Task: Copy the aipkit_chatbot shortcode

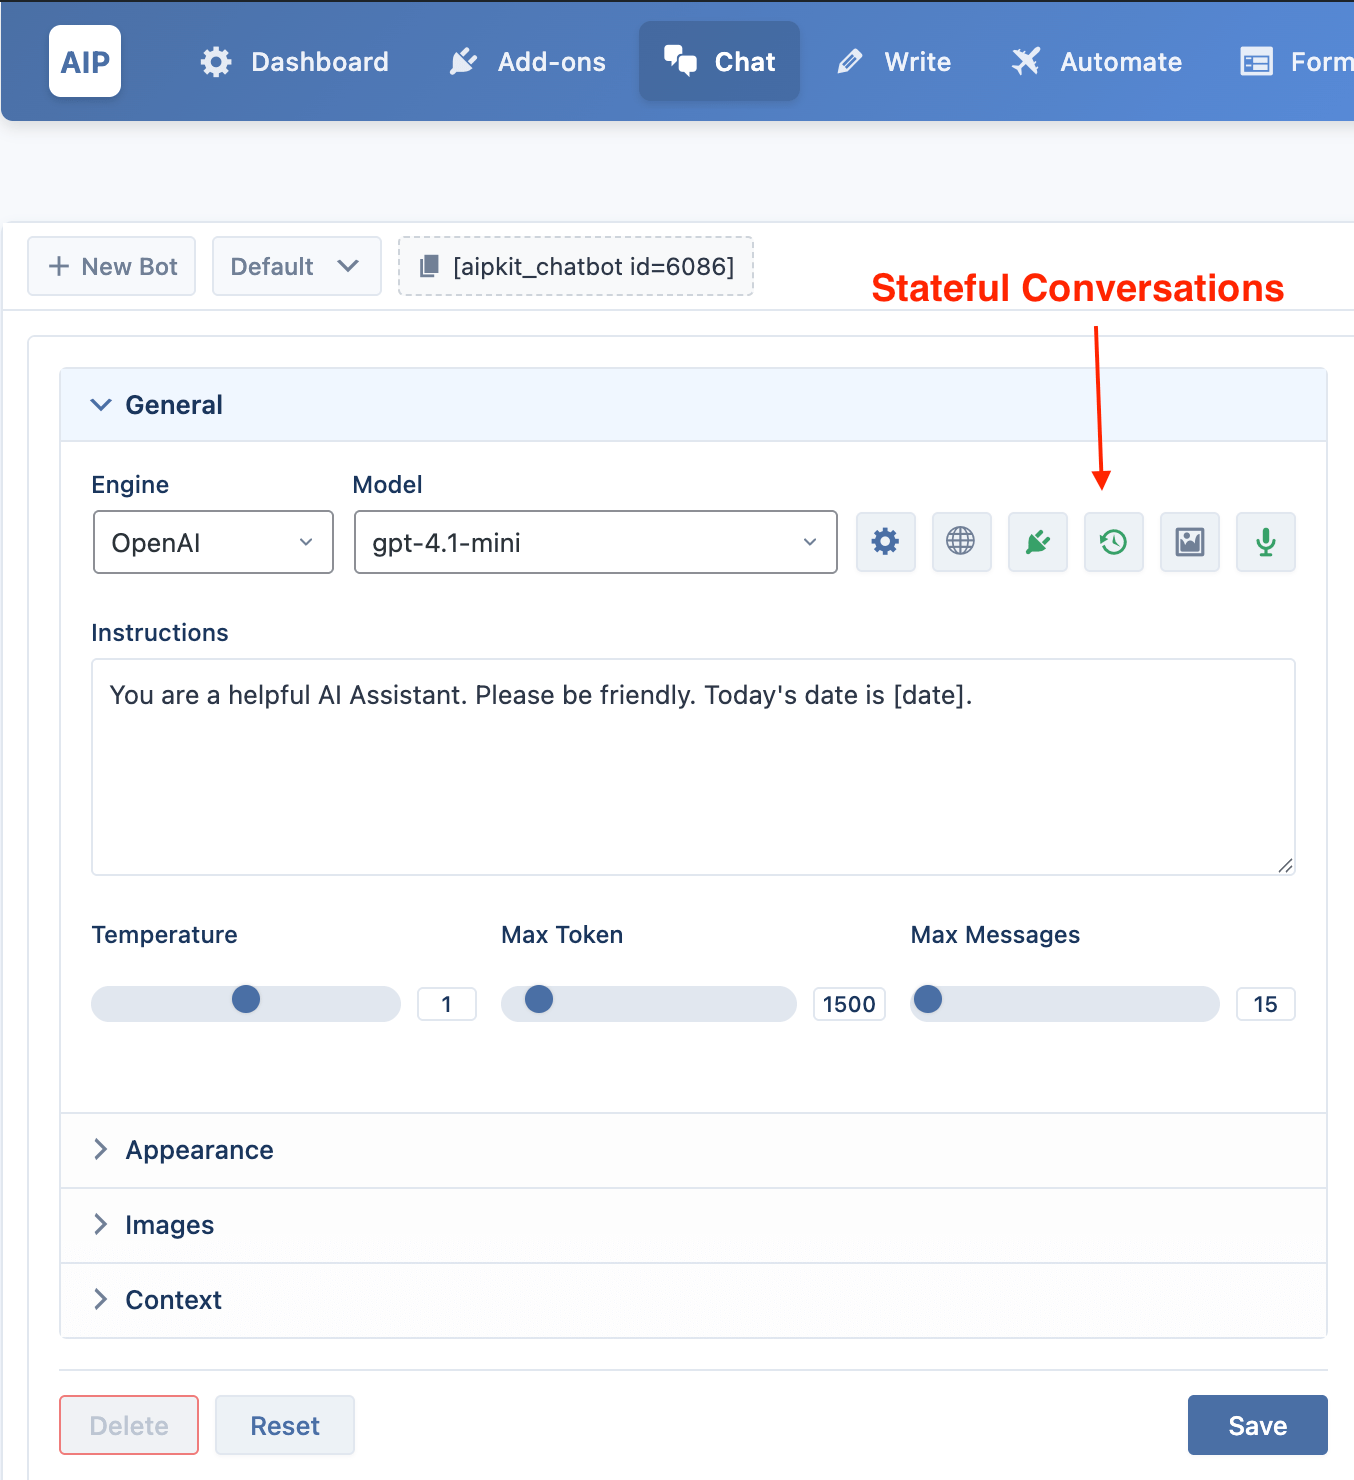Action: coord(576,266)
